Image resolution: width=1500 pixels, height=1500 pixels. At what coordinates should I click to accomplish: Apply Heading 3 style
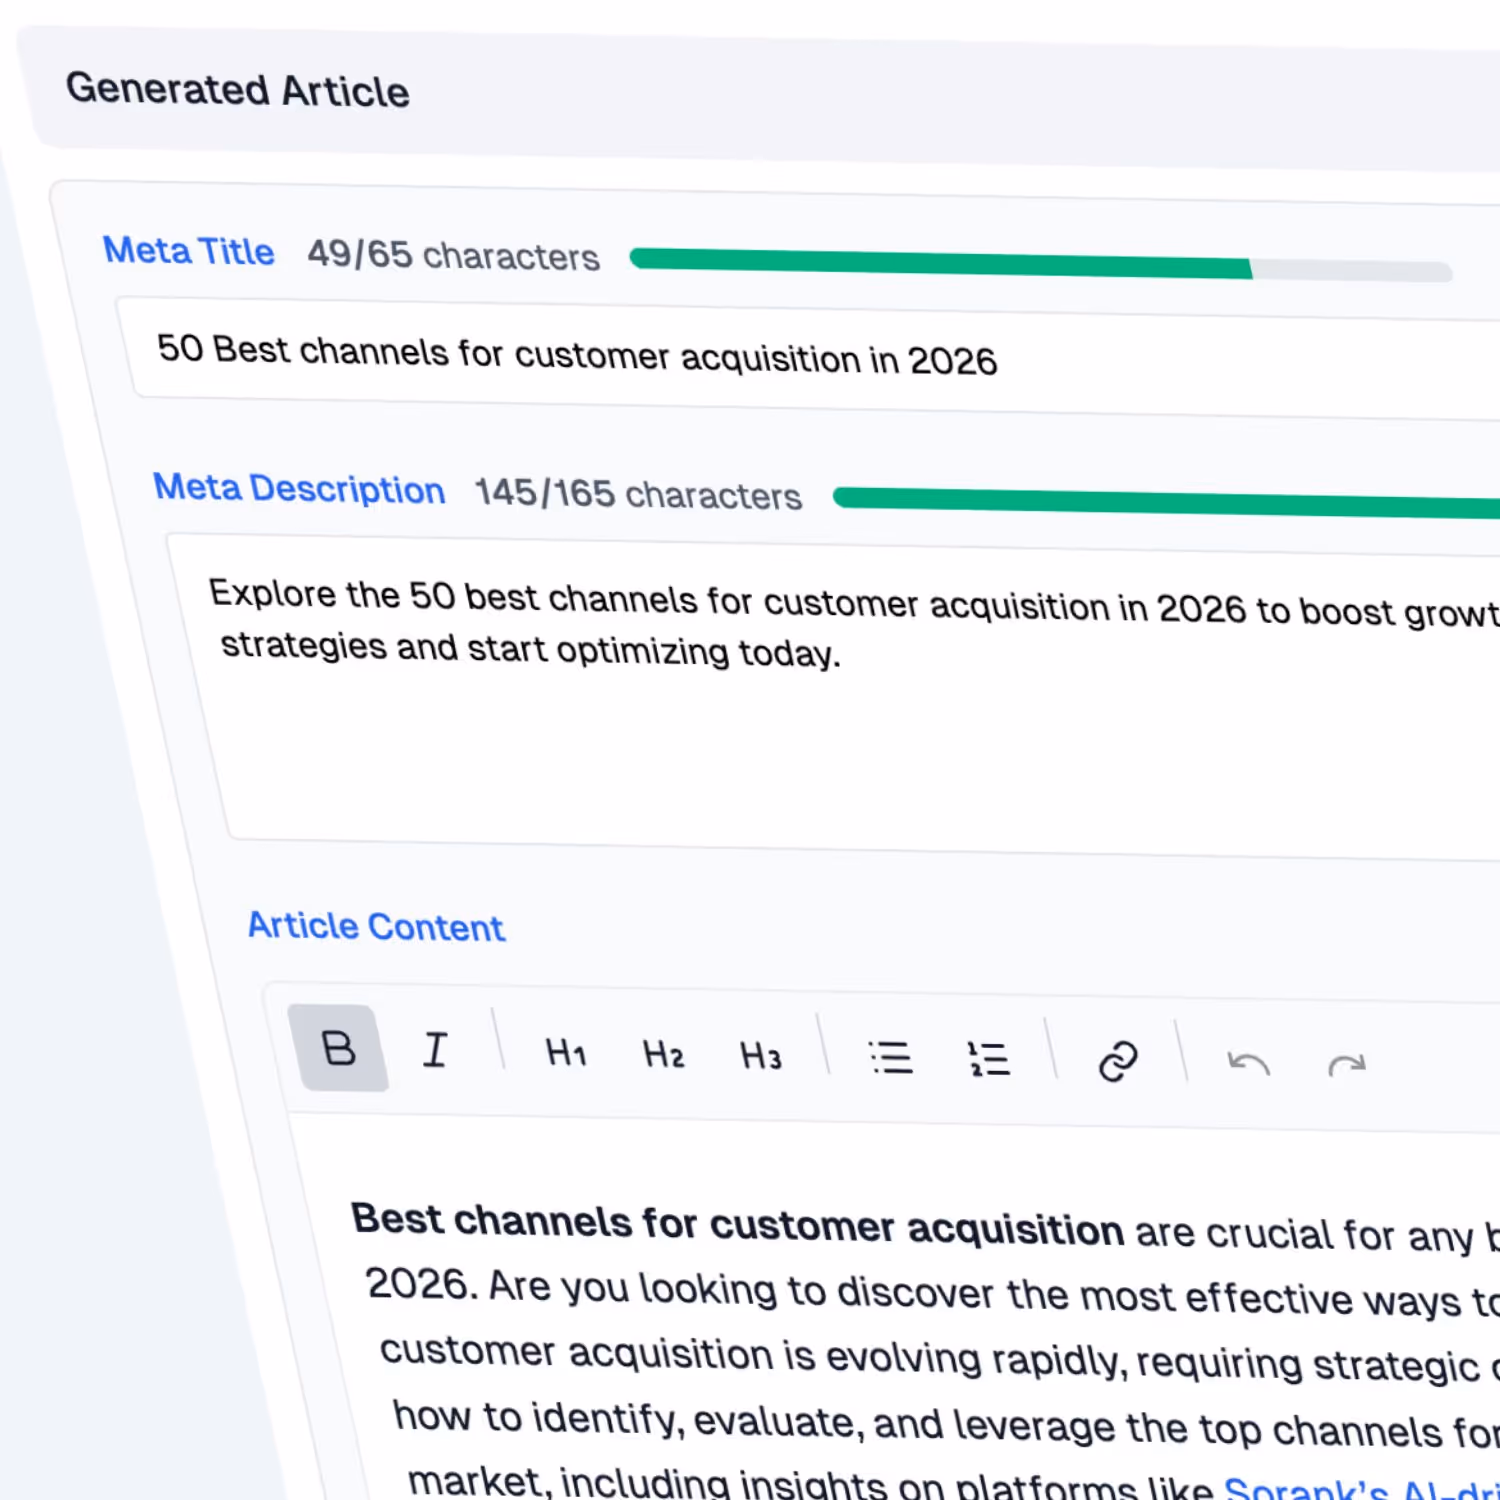tap(759, 1056)
